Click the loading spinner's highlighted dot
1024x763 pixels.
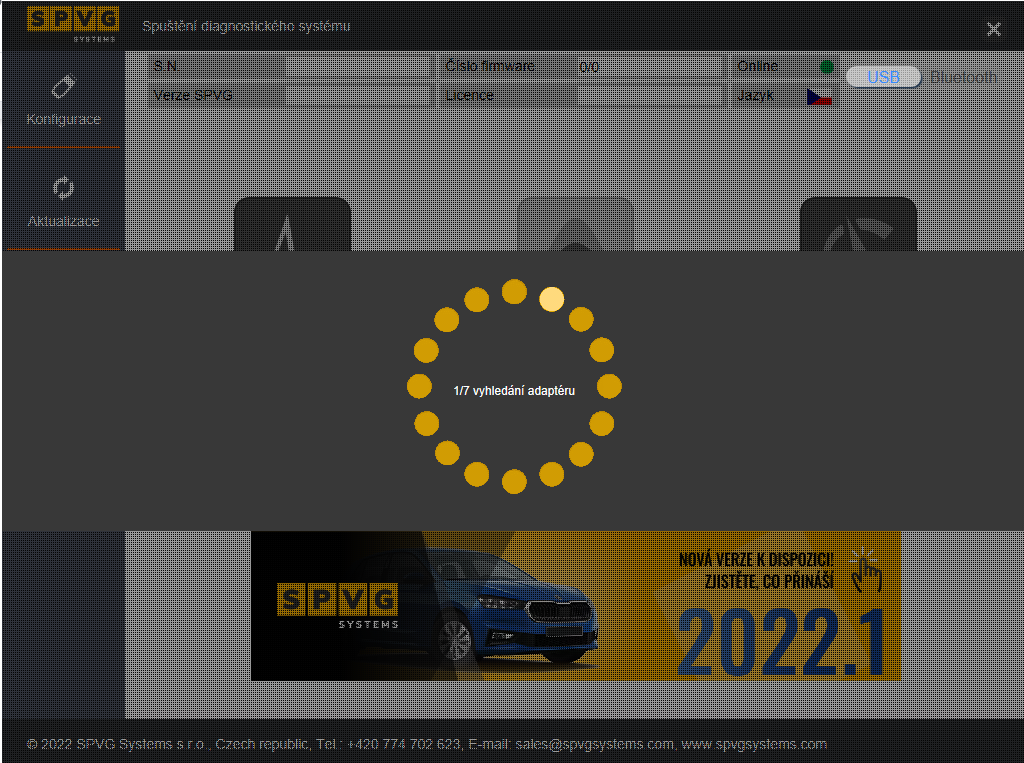tap(552, 299)
